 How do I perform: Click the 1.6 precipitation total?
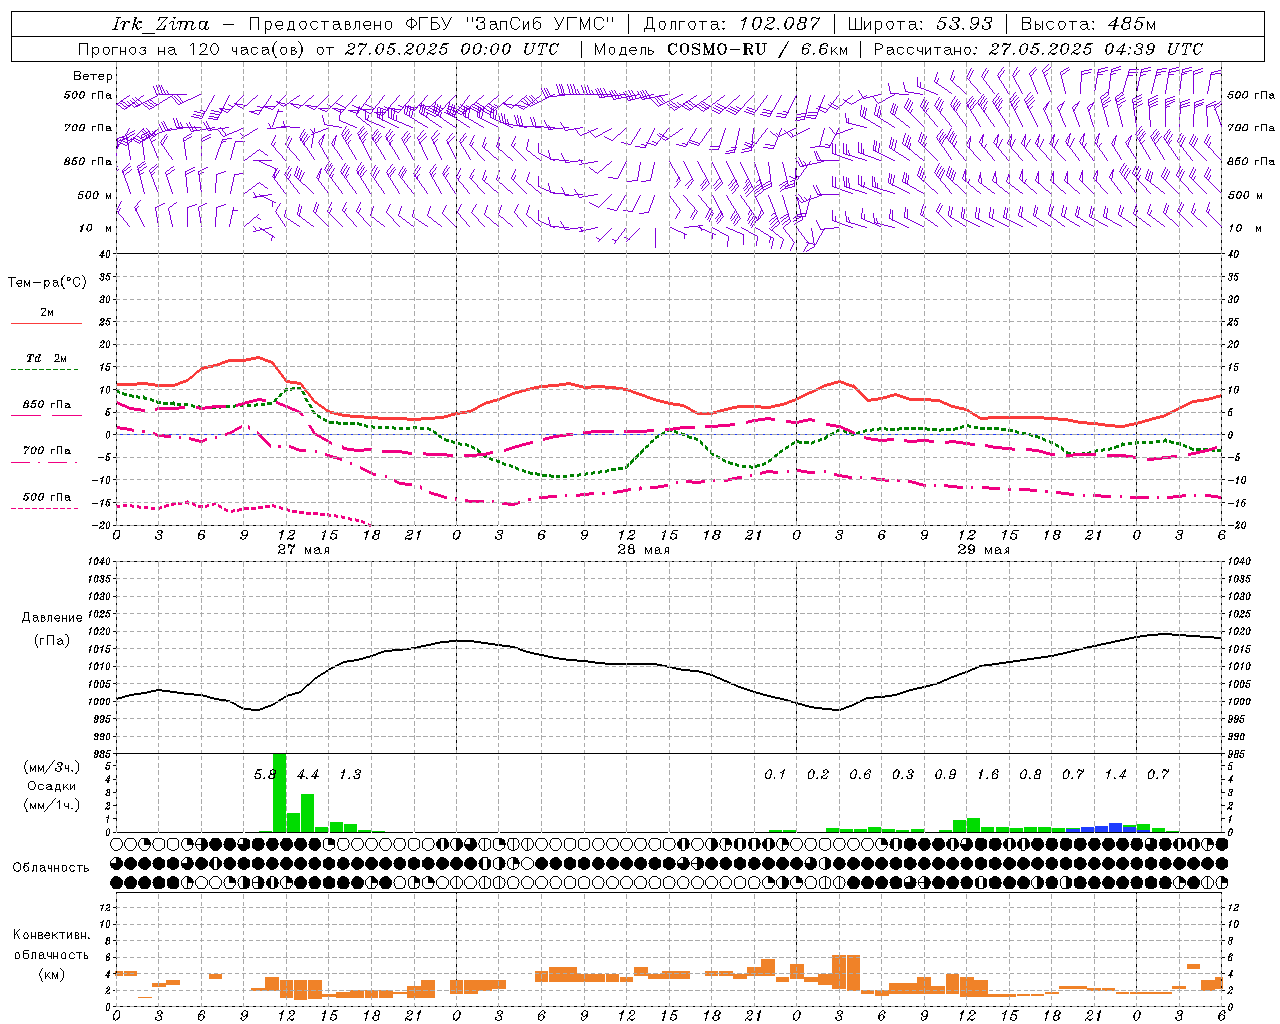(988, 774)
